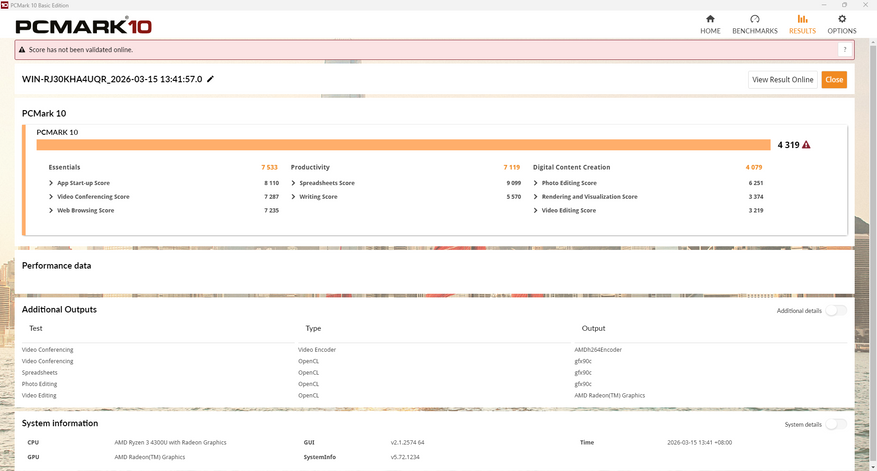Click the CPU value AMD Ryzen 3 4300U
The height and width of the screenshot is (471, 877).
[x=170, y=442]
